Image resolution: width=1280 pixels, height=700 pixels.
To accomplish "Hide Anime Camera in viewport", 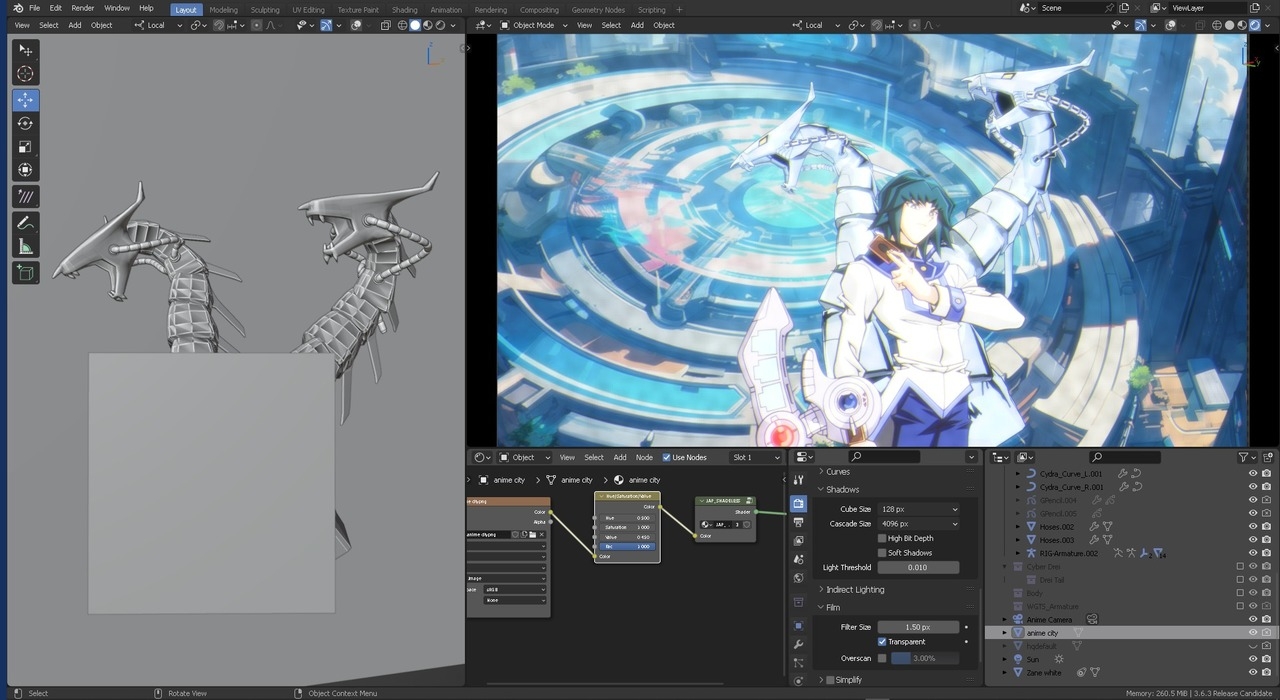I will [x=1253, y=620].
